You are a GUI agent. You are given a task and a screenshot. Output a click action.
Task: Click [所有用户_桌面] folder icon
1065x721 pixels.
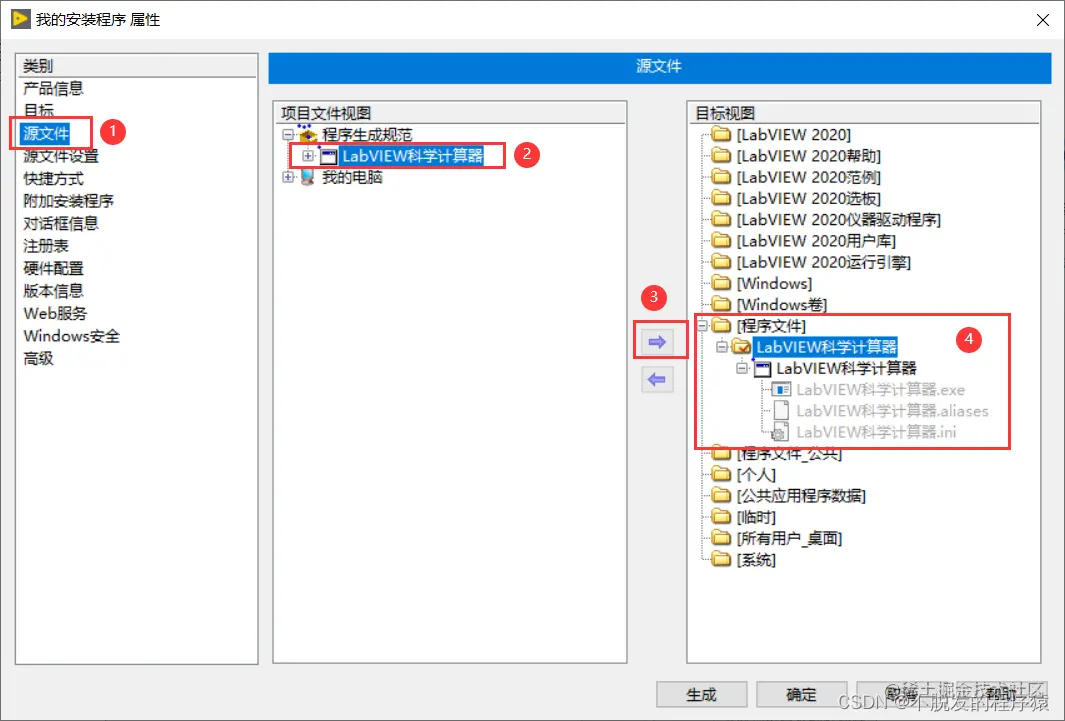click(721, 538)
